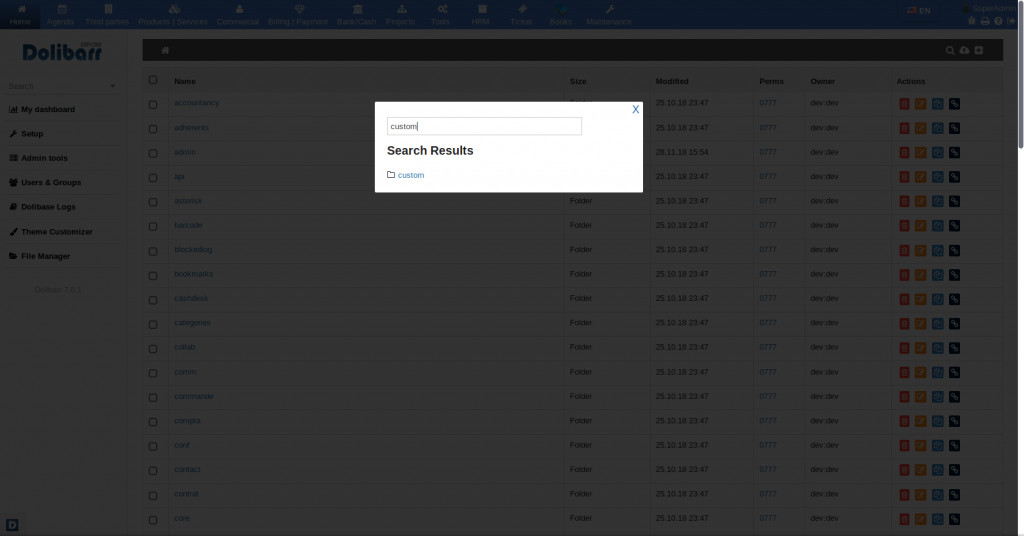Click the blue copy icon for blockedlog row

pos(937,250)
